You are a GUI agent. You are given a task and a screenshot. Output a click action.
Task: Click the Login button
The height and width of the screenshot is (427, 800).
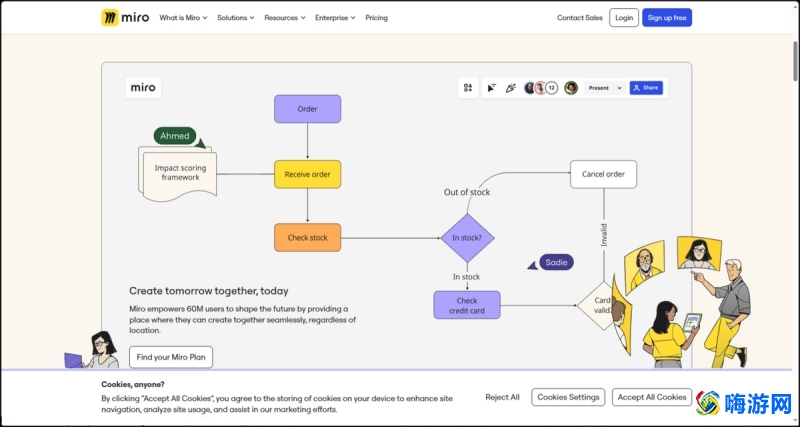click(624, 17)
